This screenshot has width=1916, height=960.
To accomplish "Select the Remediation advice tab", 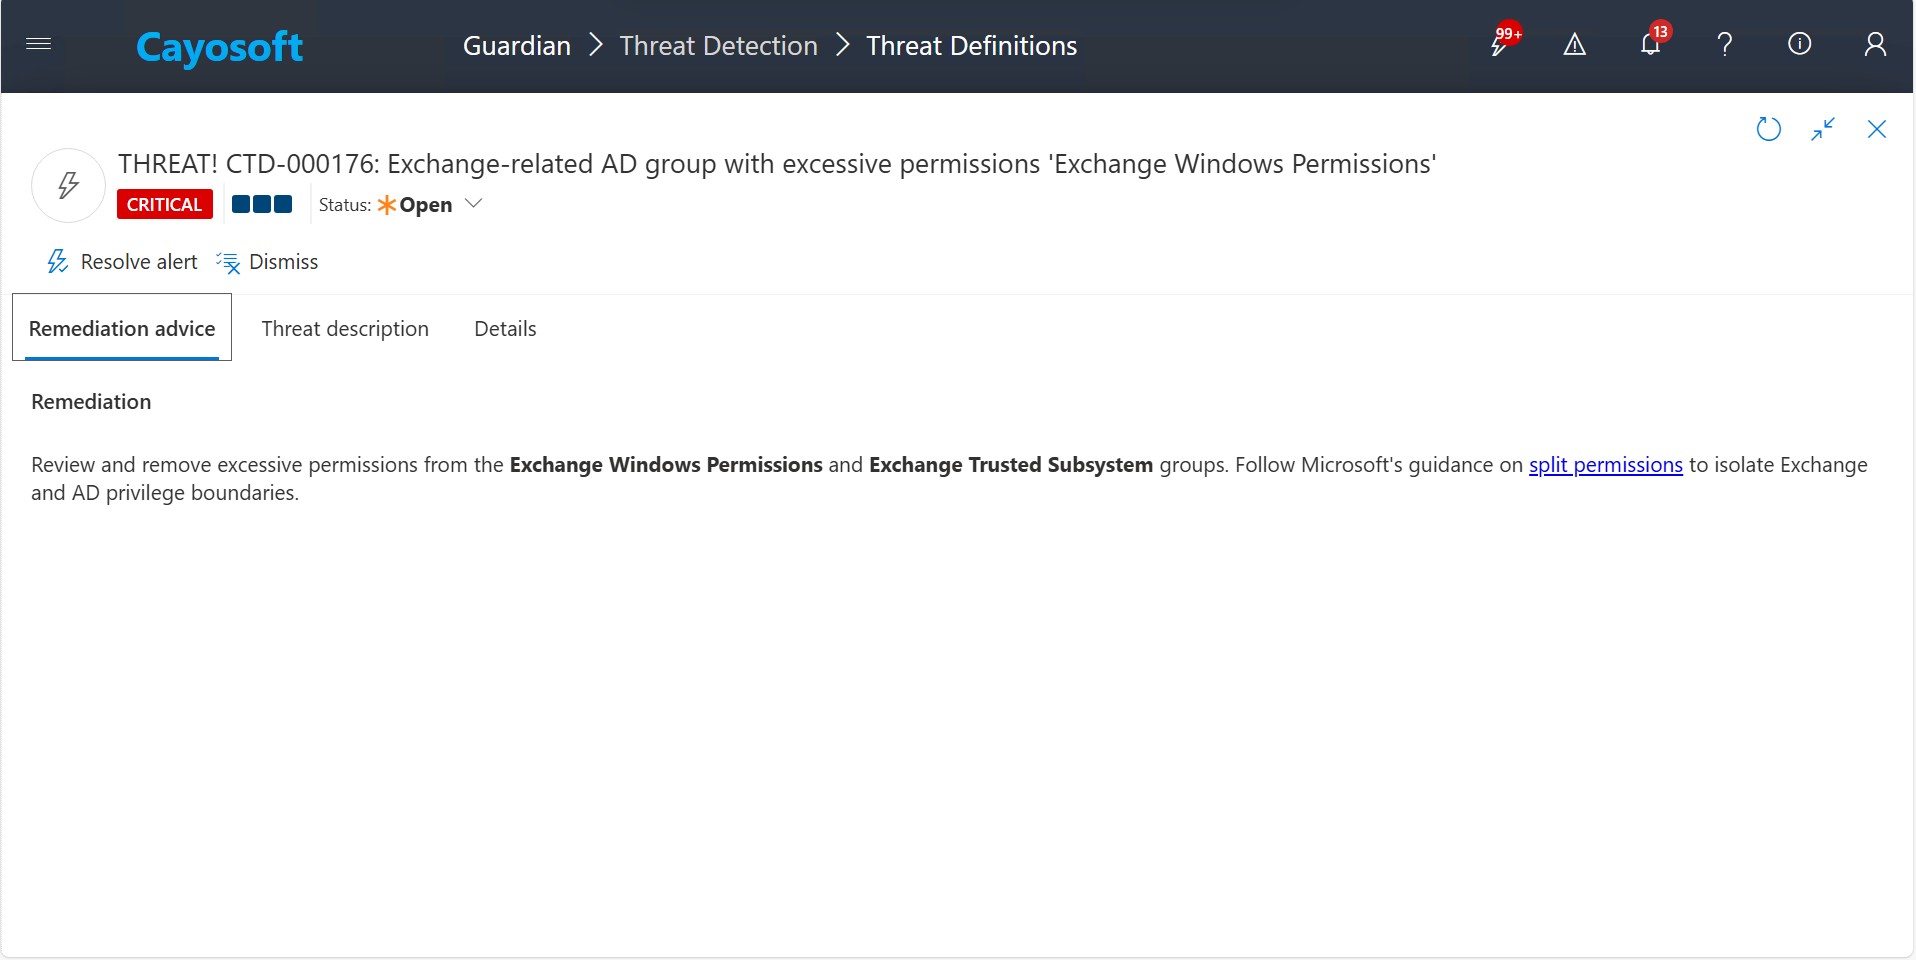I will (122, 329).
